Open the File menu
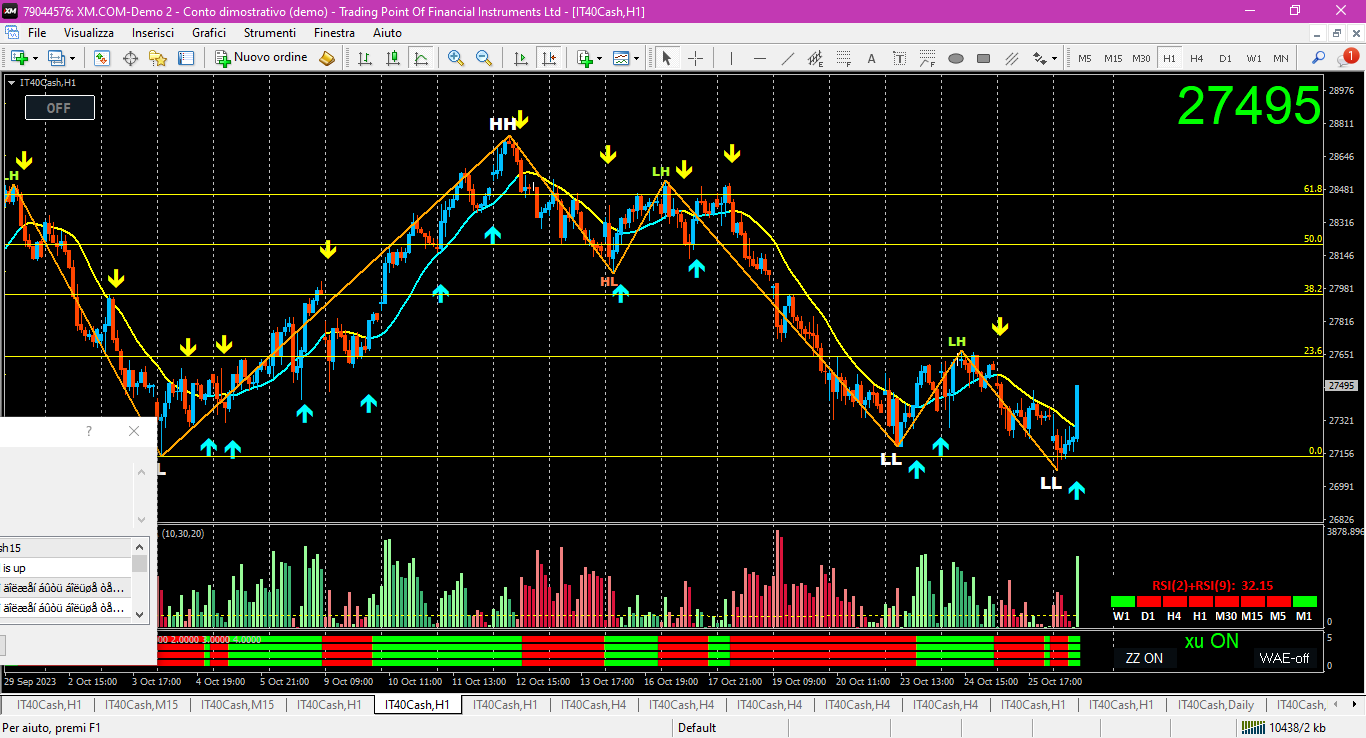This screenshot has height=738, width=1366. pos(37,33)
